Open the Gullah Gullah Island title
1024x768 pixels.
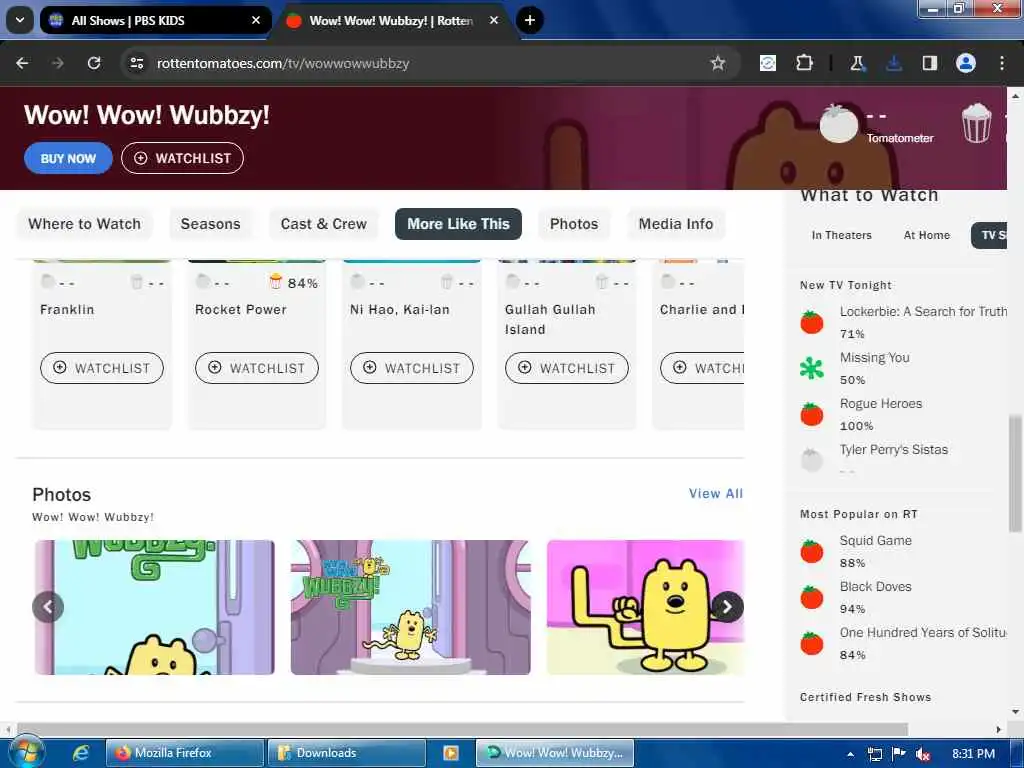tap(550, 319)
